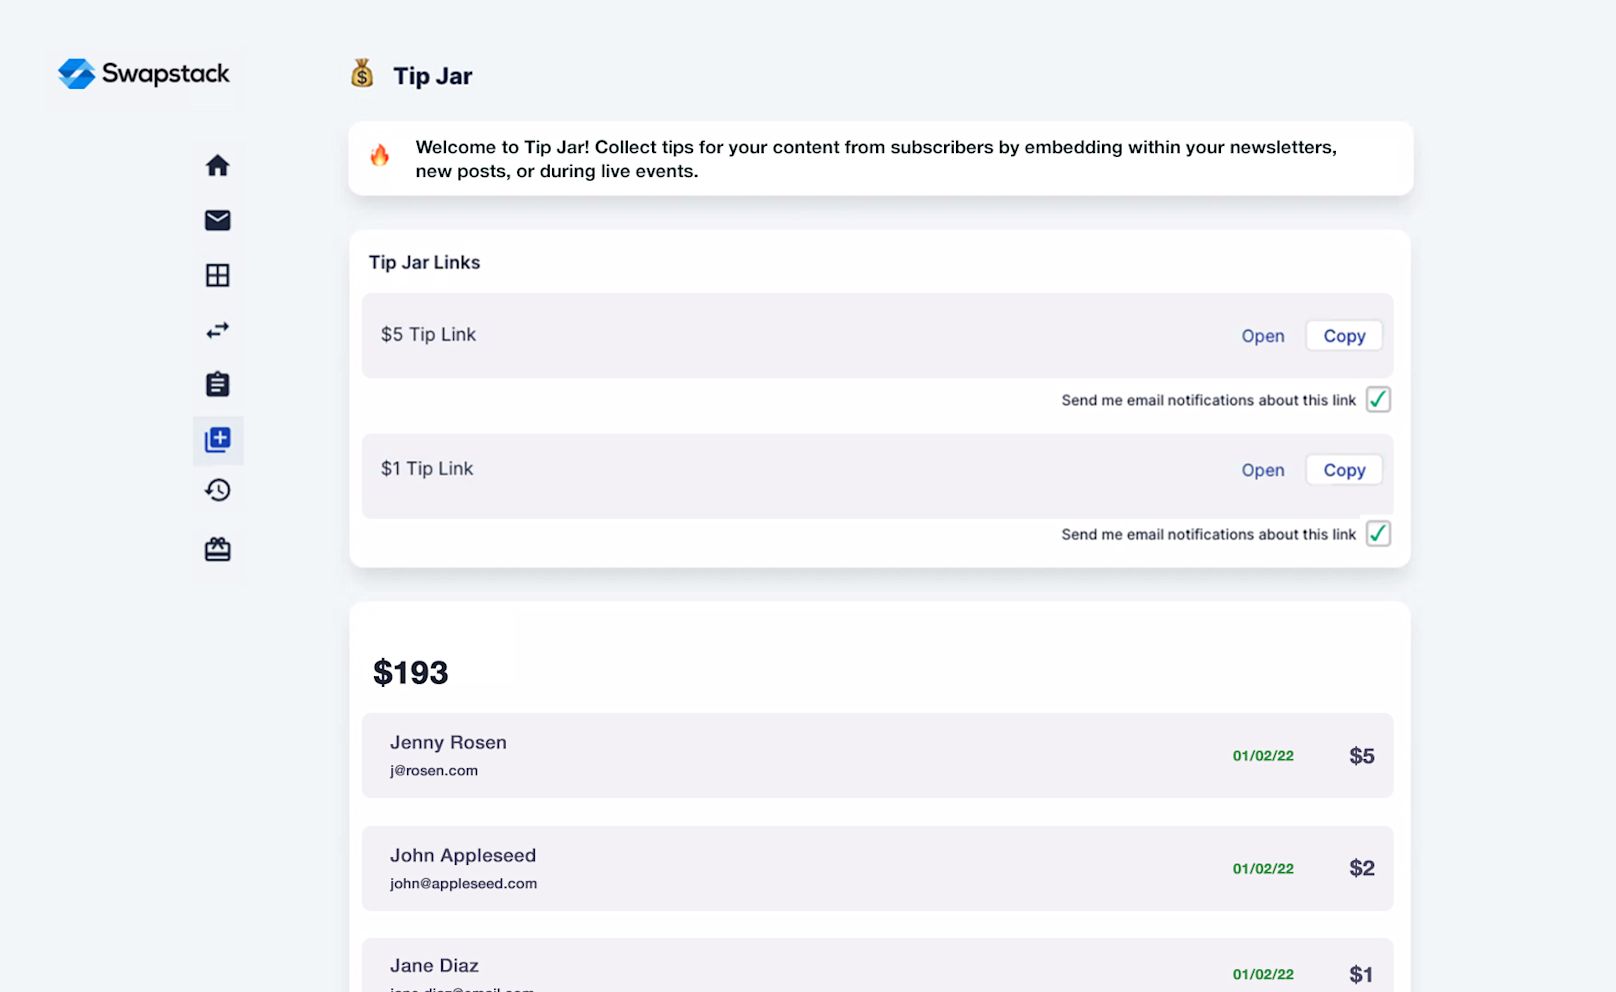Click the swap arrows icon
This screenshot has height=992, width=1616.
click(217, 329)
